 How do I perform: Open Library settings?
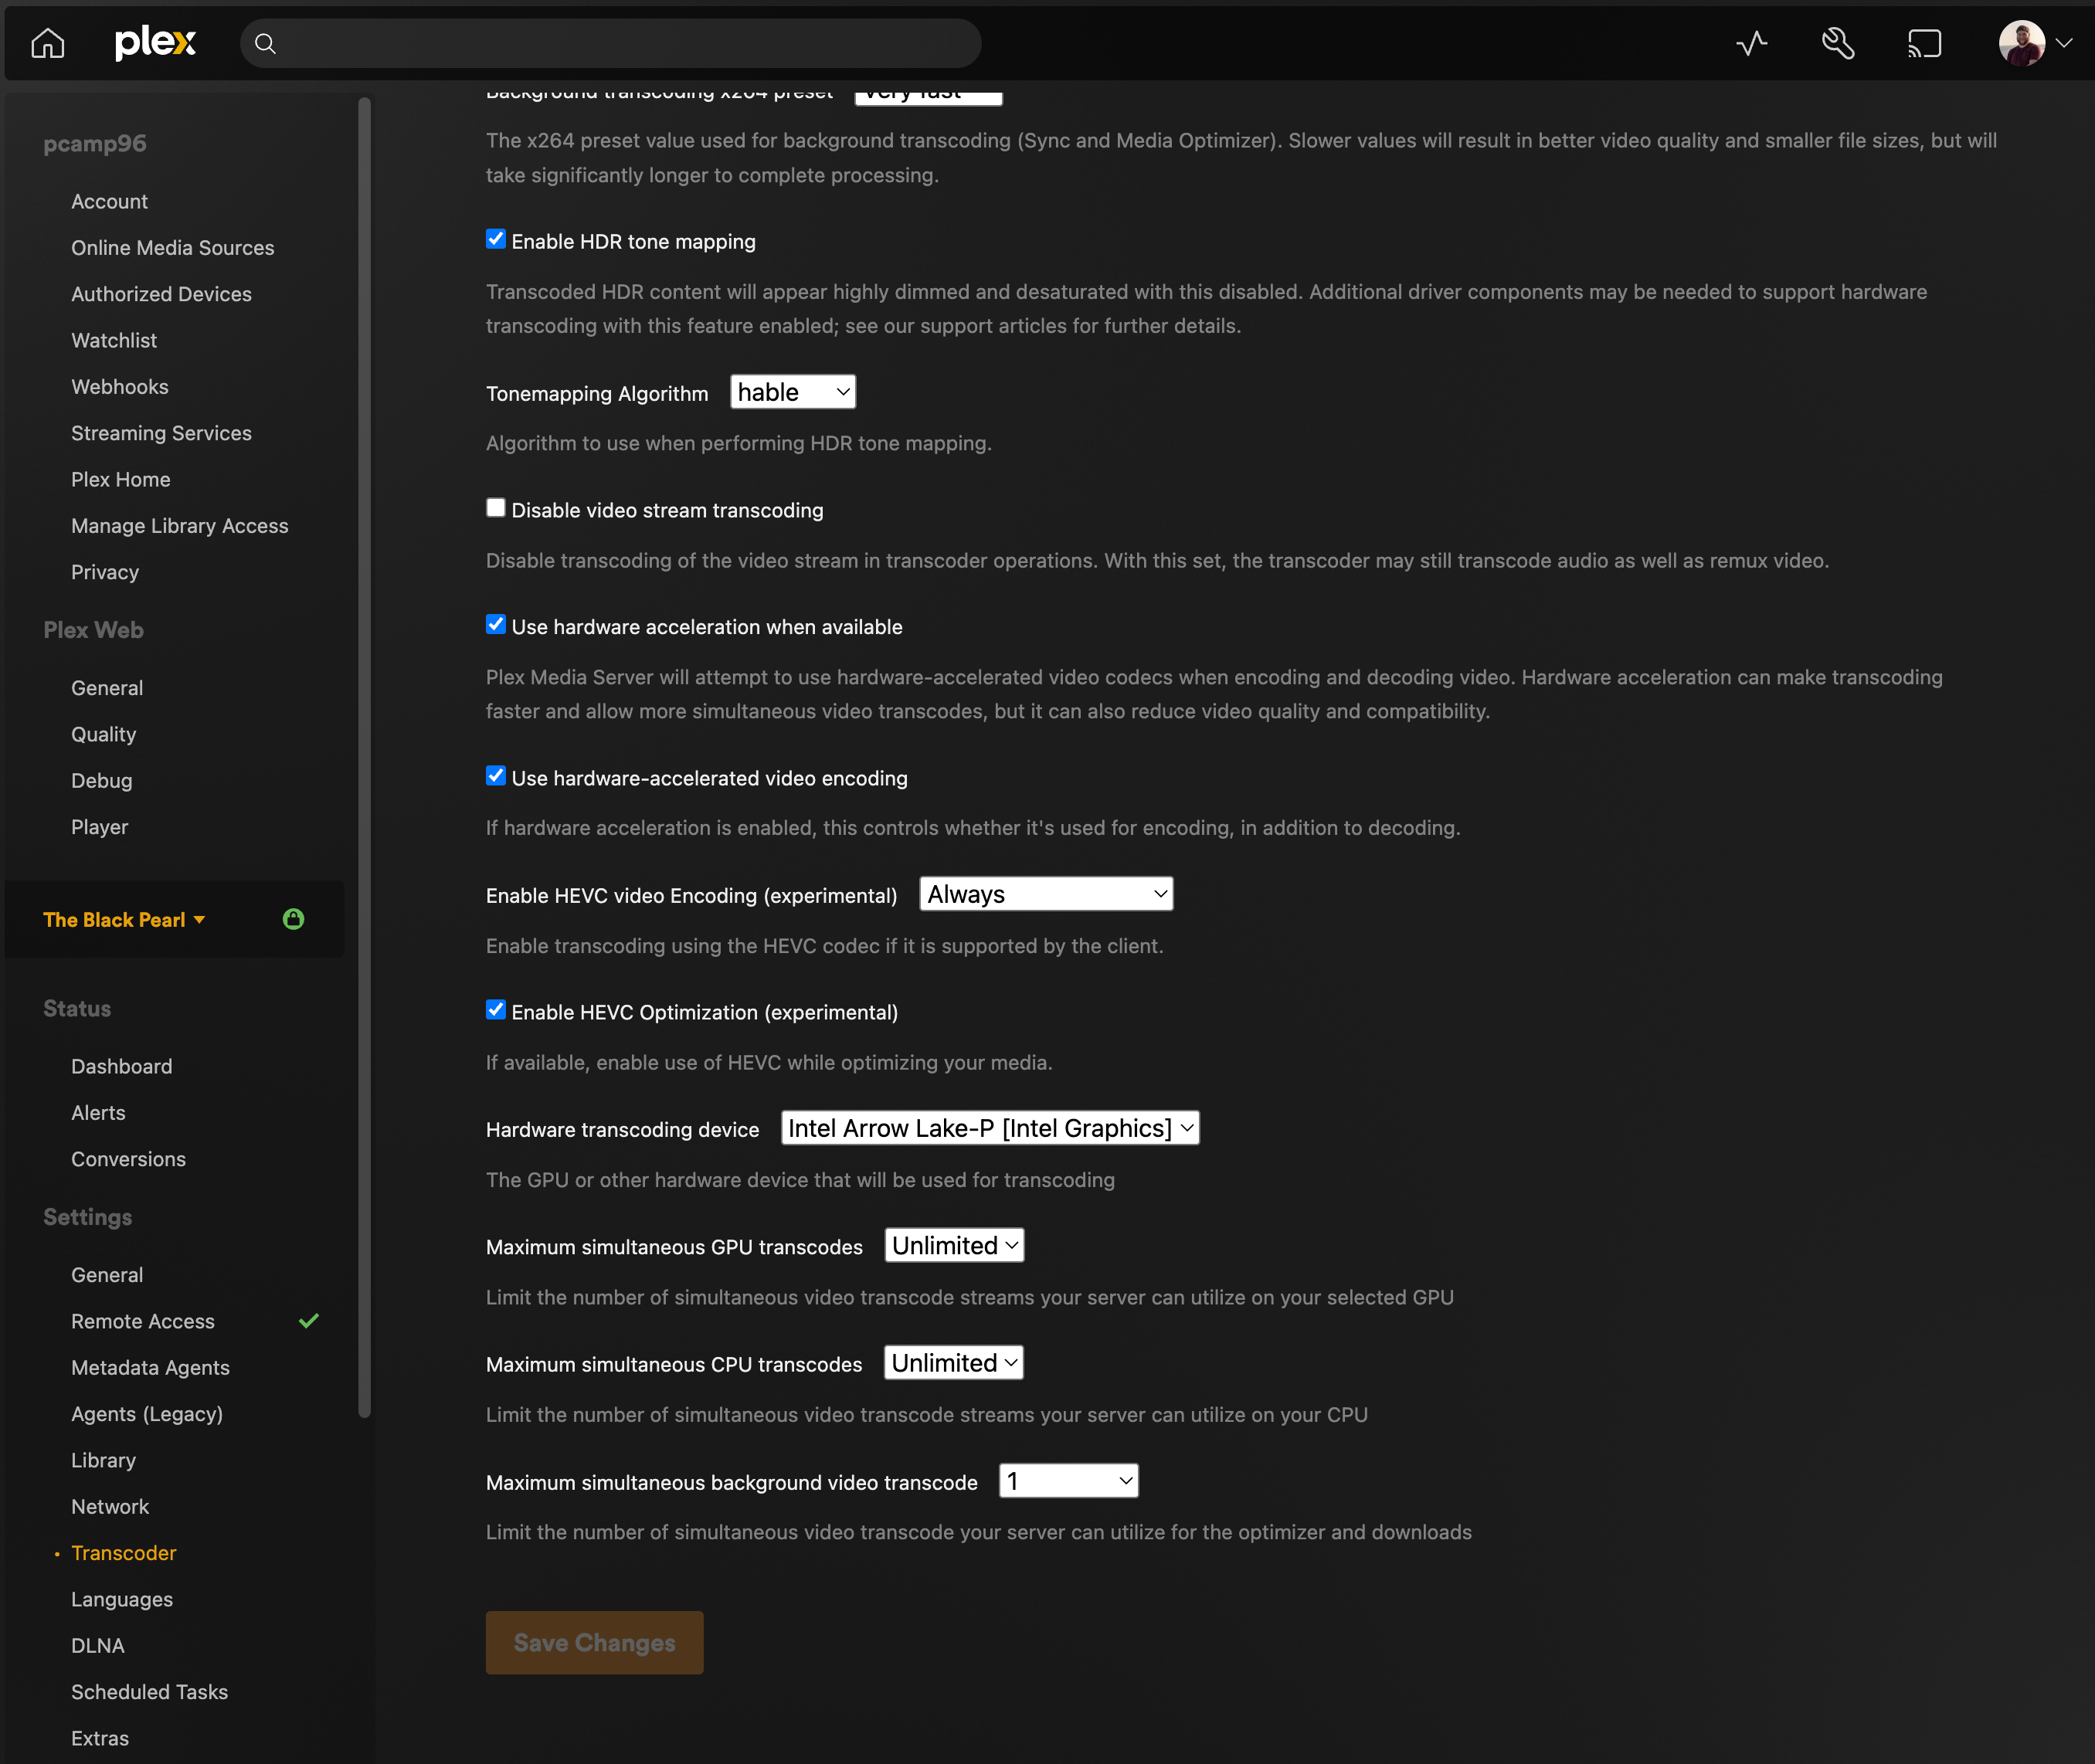(103, 1461)
